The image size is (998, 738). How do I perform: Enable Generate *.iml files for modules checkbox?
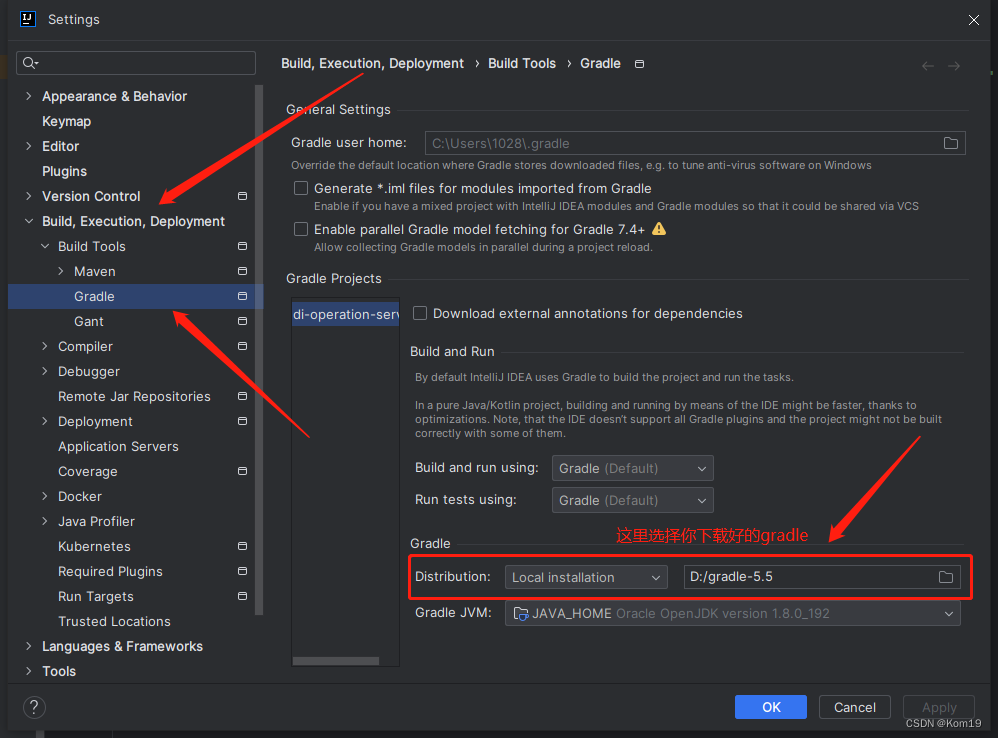pos(301,188)
